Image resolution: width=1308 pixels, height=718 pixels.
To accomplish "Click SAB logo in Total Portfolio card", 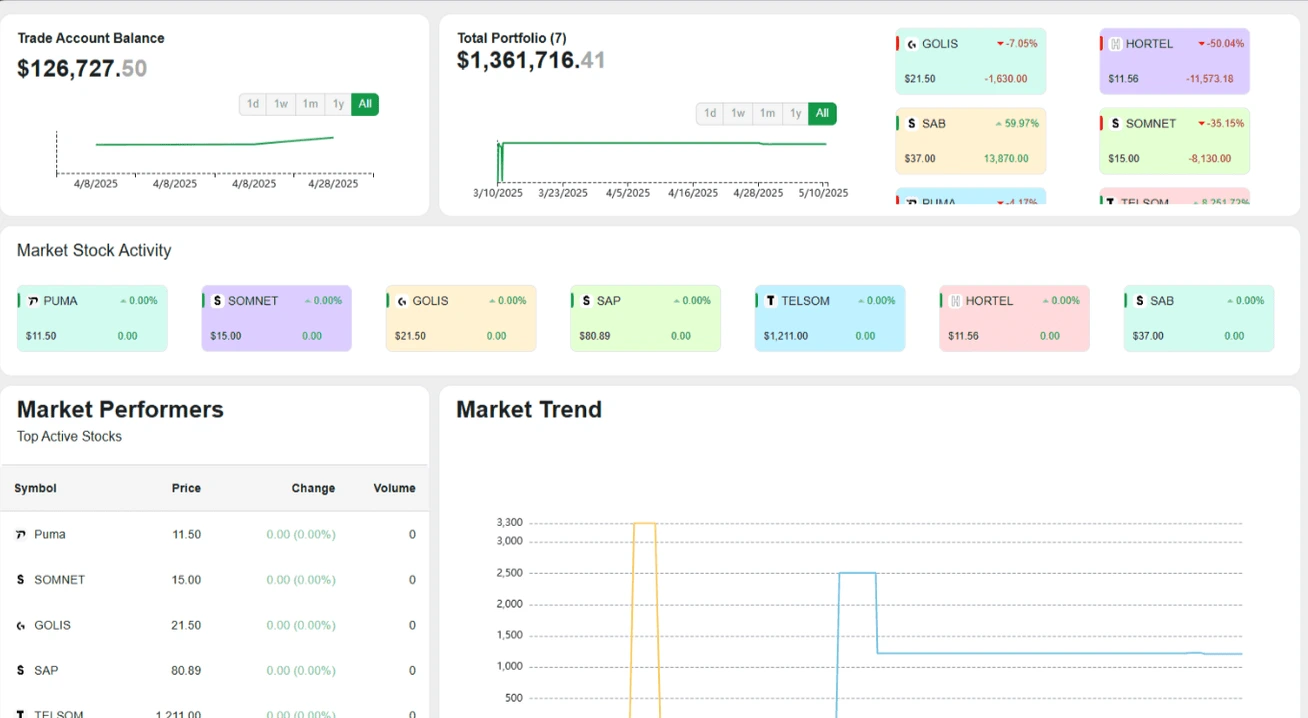I will click(x=911, y=124).
